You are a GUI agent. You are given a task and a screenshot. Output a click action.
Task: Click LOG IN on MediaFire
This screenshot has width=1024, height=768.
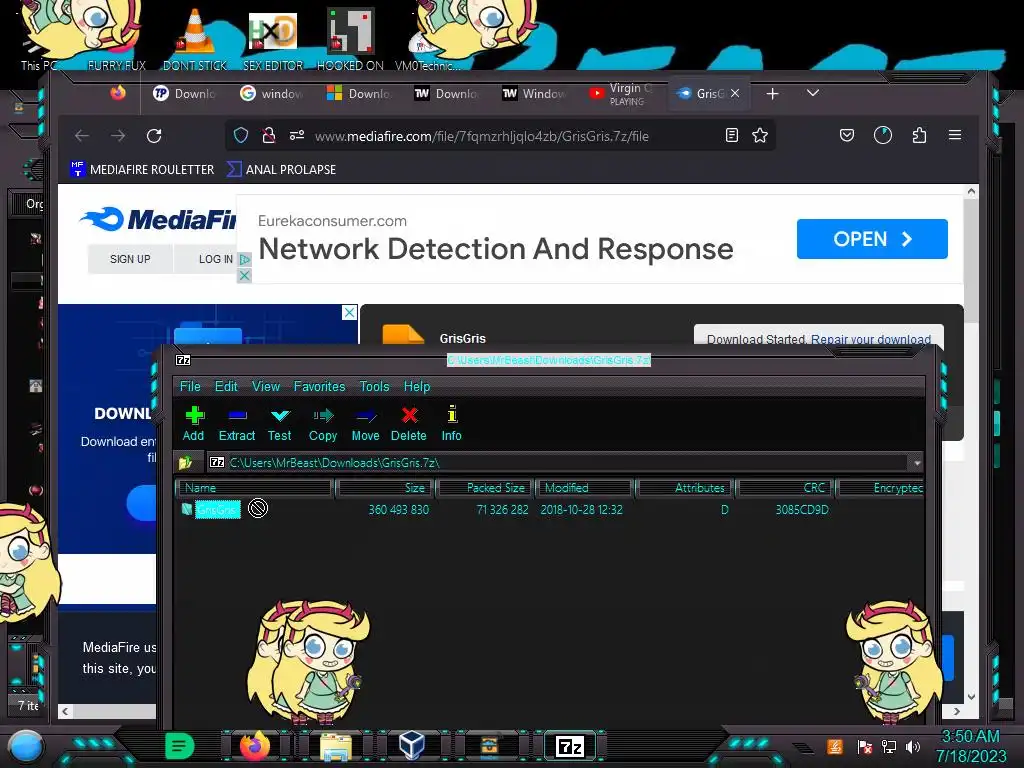tap(216, 259)
